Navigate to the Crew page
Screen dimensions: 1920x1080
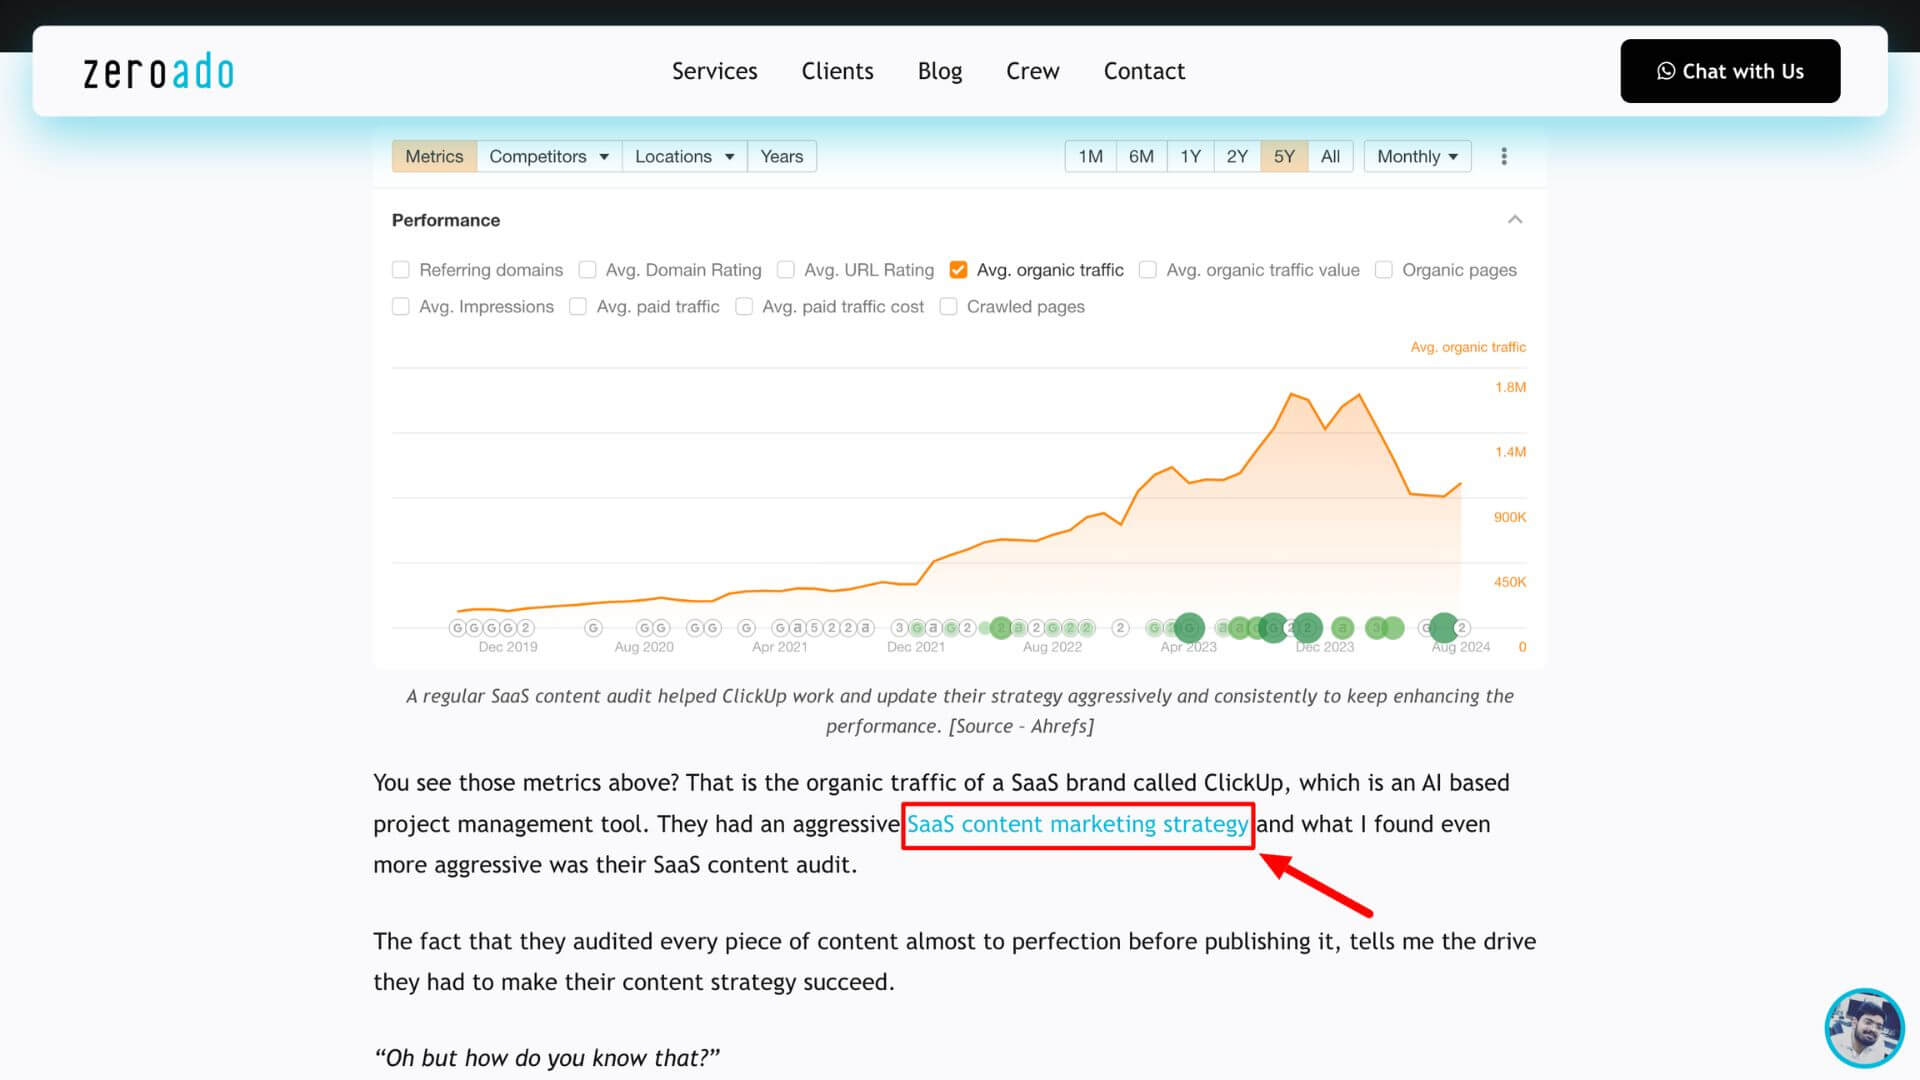pyautogui.click(x=1032, y=71)
